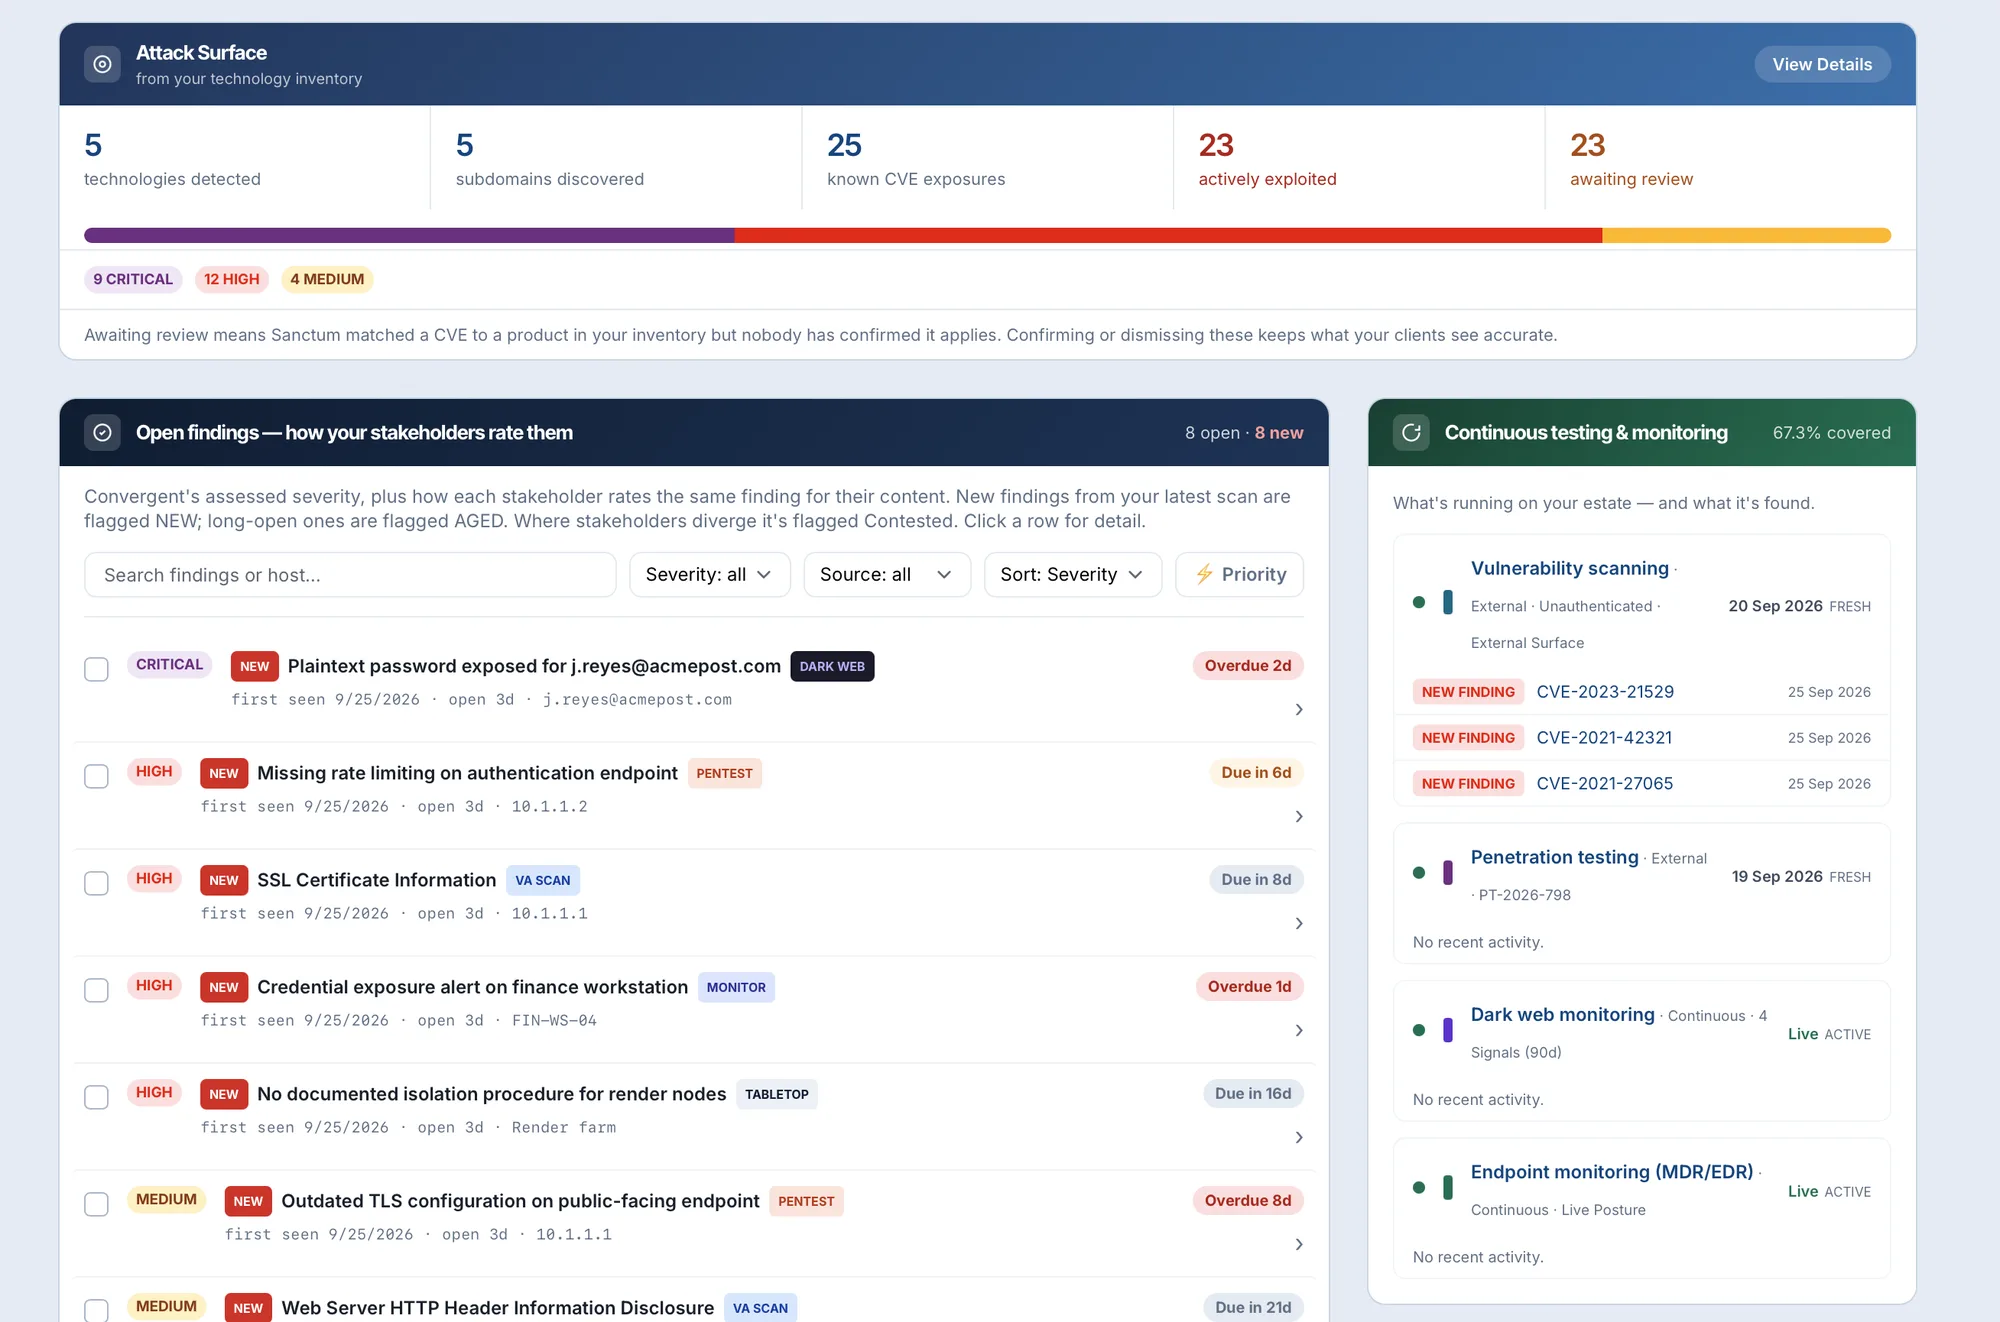Open the Vulnerability scanning service link
Screen dimensions: 2000x1322
(x=1570, y=568)
